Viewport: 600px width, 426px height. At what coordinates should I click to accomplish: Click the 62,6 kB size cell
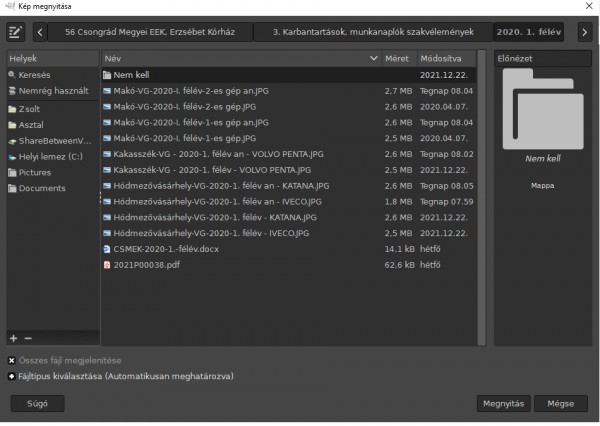click(x=399, y=265)
